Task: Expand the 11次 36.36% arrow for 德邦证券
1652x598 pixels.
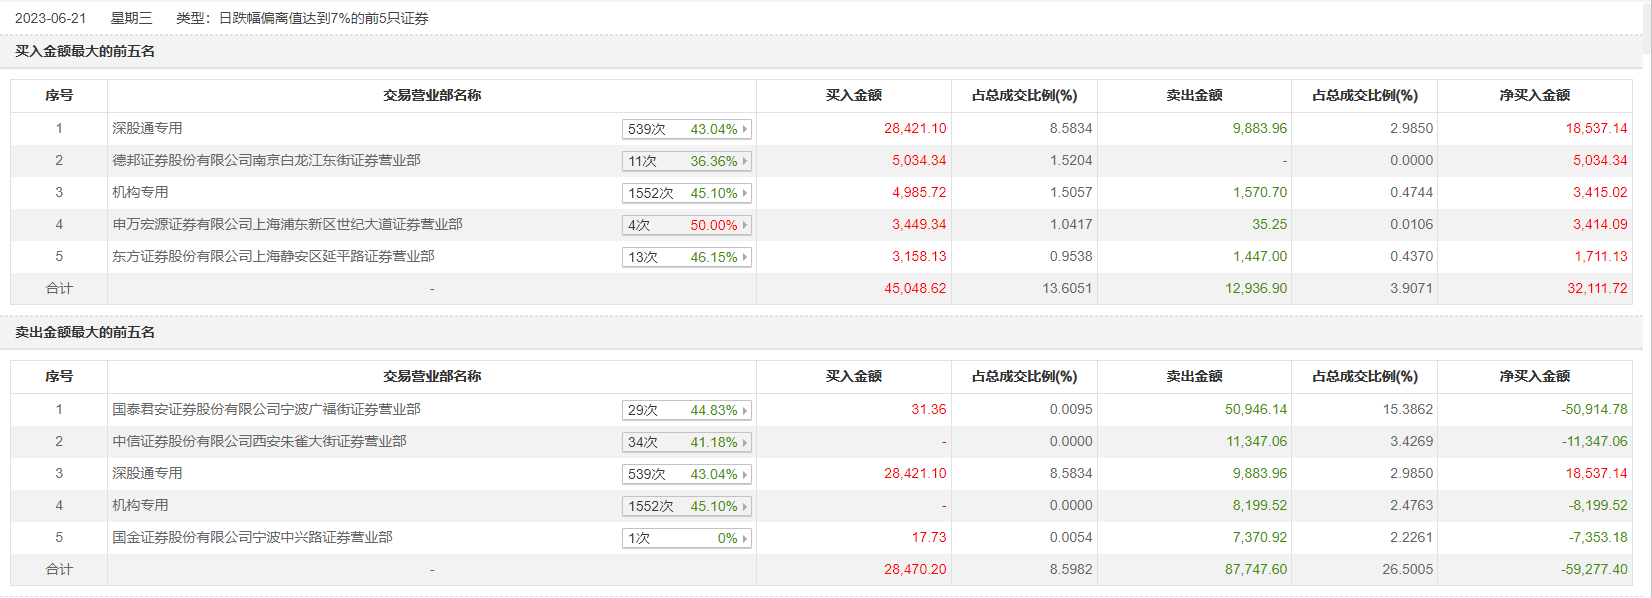Action: pyautogui.click(x=745, y=161)
